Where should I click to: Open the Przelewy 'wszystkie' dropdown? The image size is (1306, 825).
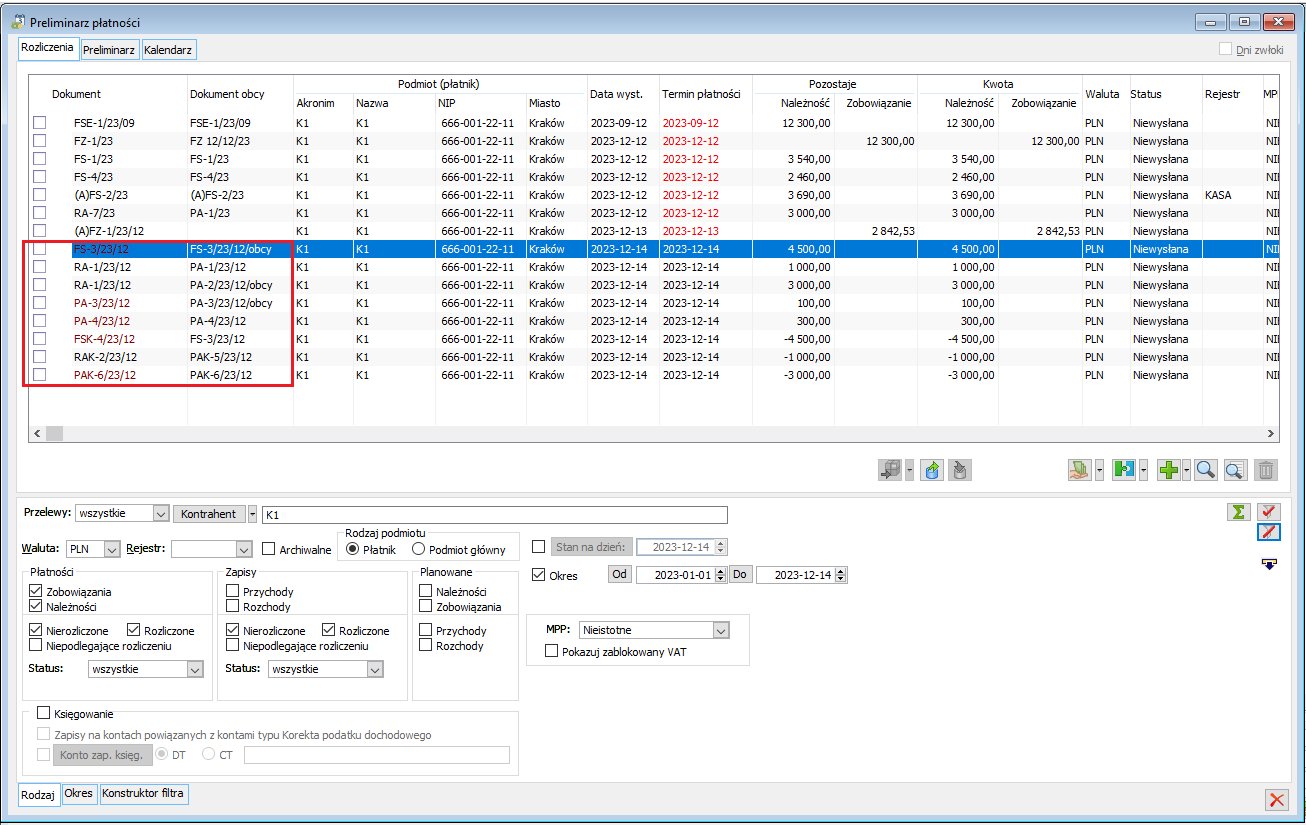pyautogui.click(x=161, y=514)
